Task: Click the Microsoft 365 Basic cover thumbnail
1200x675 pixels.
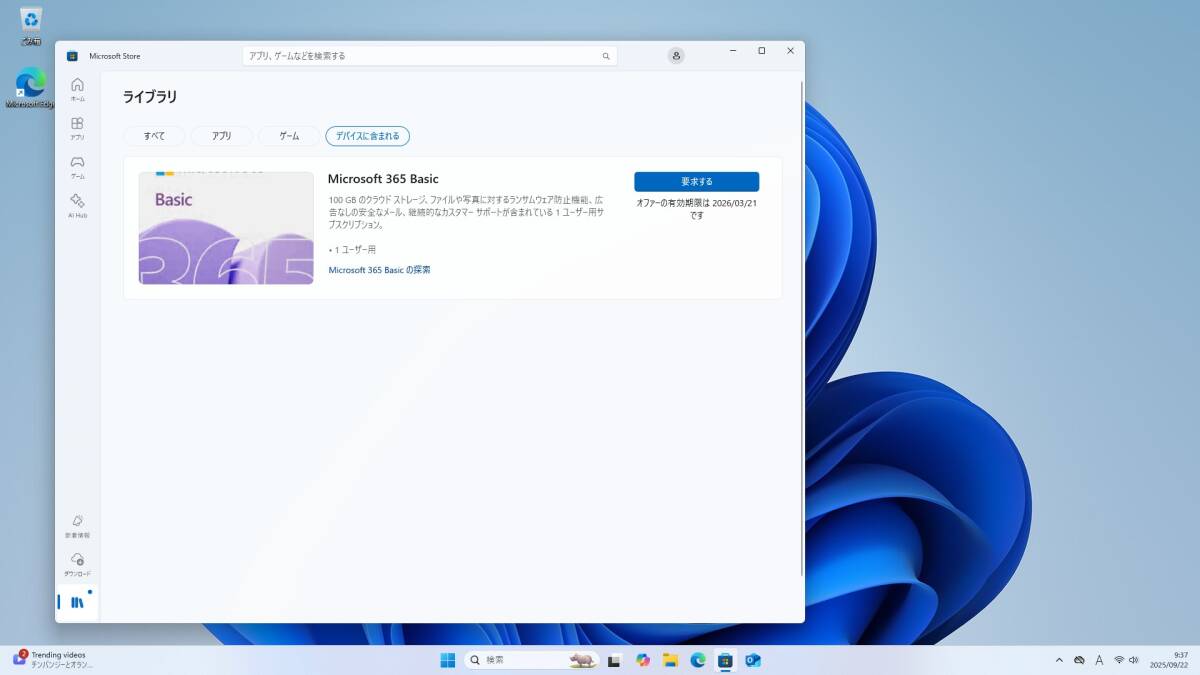Action: click(225, 227)
